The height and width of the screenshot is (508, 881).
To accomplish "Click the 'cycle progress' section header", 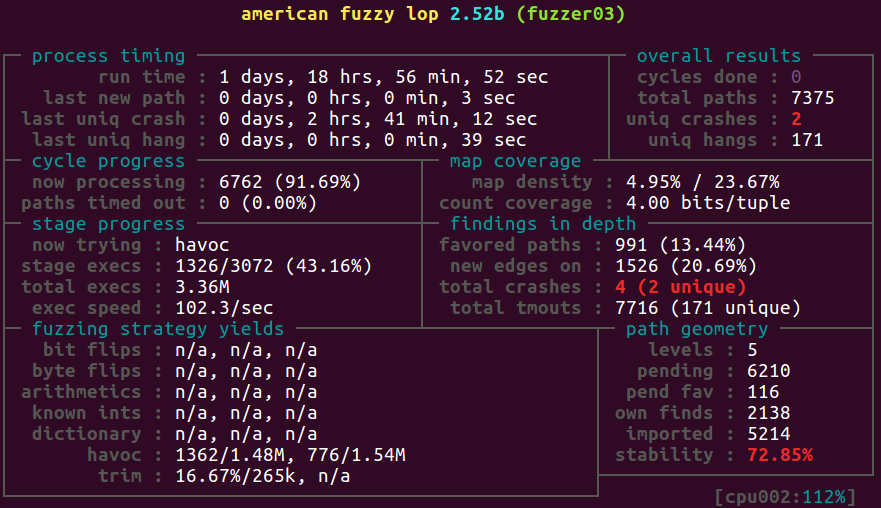I will [108, 161].
